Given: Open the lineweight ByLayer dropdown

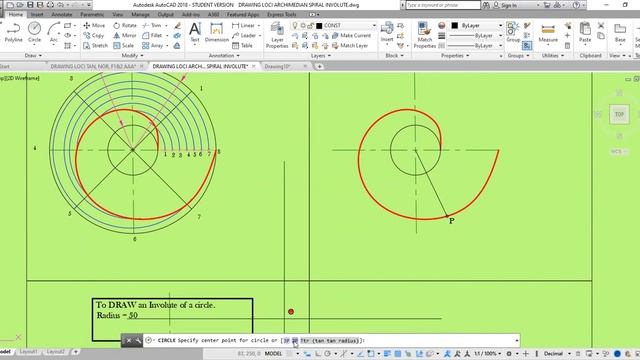Looking at the screenshot, I should click(477, 36).
